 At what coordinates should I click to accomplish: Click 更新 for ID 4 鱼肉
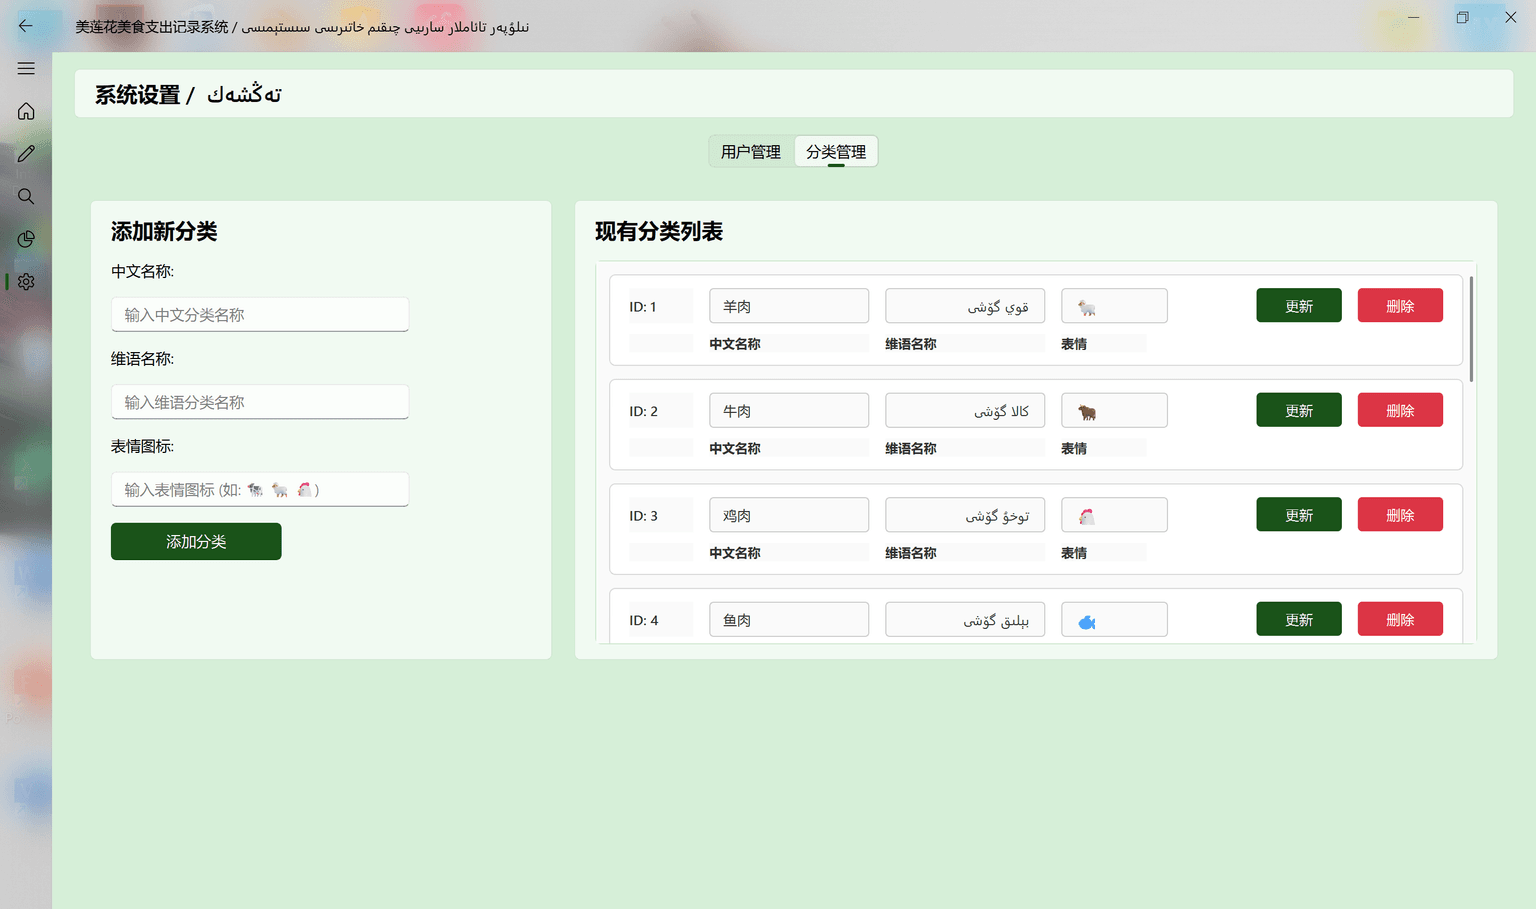coord(1299,619)
